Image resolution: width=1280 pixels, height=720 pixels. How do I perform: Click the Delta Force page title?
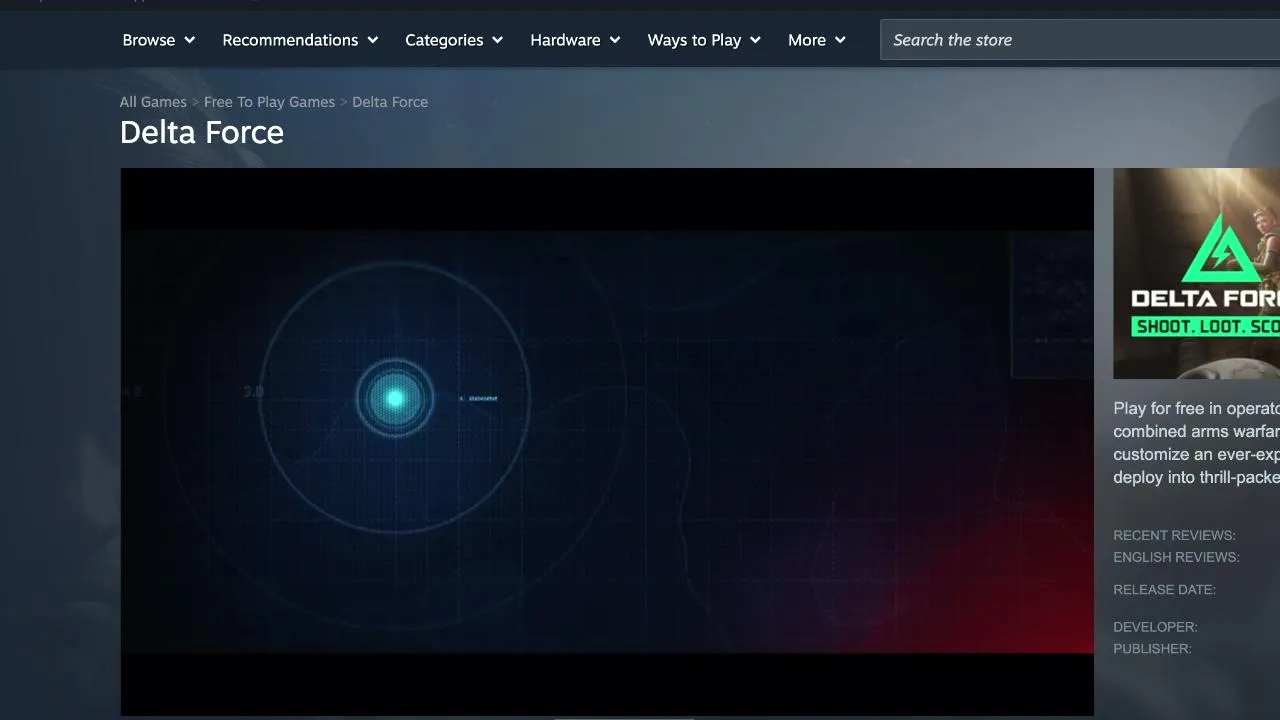[202, 132]
